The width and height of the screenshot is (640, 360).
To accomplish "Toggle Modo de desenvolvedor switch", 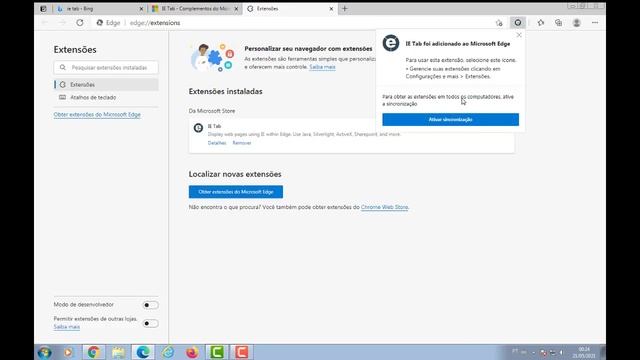I will (x=150, y=305).
